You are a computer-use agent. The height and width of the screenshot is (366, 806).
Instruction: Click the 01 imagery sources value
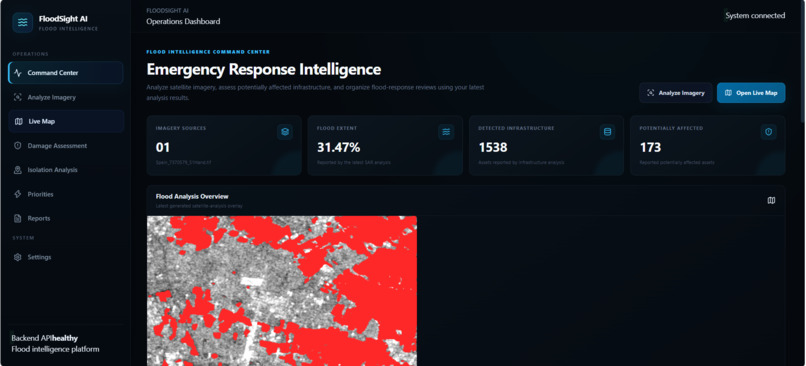point(162,148)
